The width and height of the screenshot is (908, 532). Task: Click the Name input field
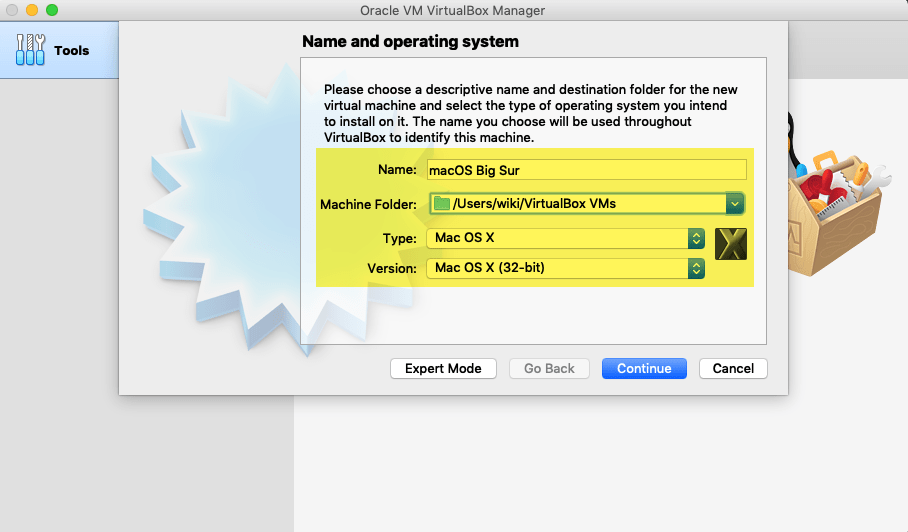click(587, 170)
